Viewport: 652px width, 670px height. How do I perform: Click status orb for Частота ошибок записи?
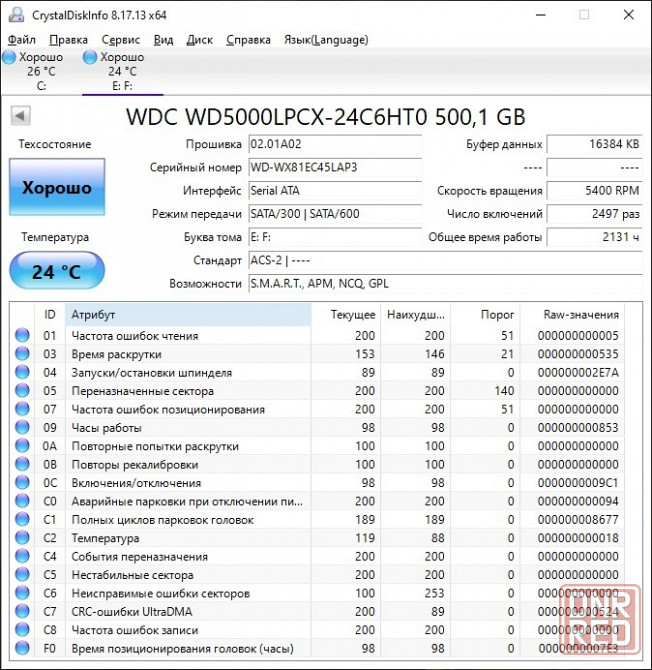pos(22,629)
